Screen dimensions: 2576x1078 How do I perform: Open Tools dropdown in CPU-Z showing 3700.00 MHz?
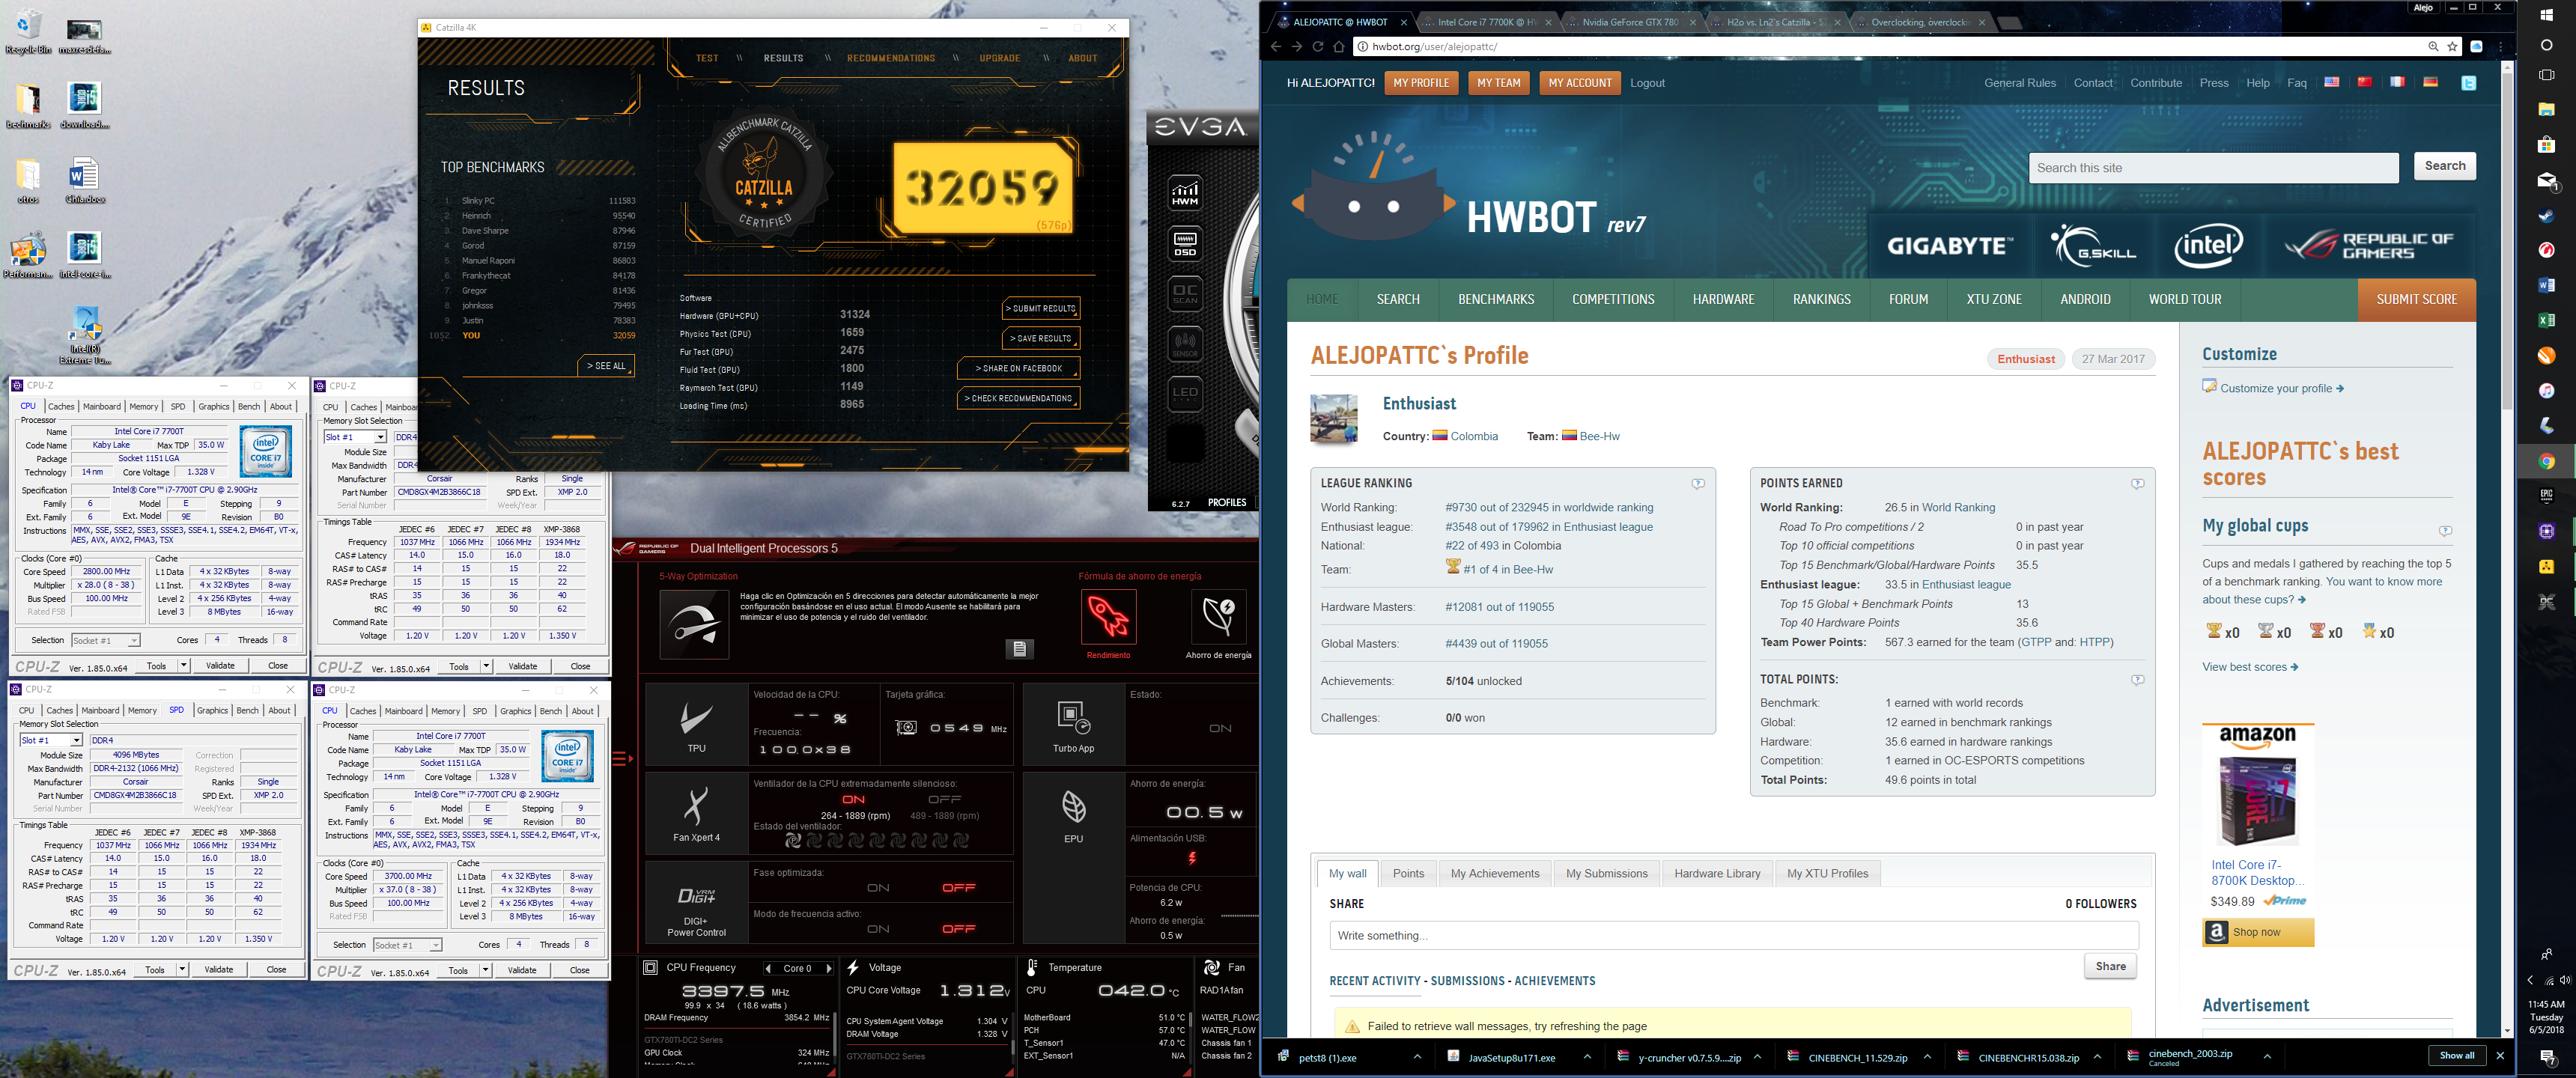coord(485,970)
